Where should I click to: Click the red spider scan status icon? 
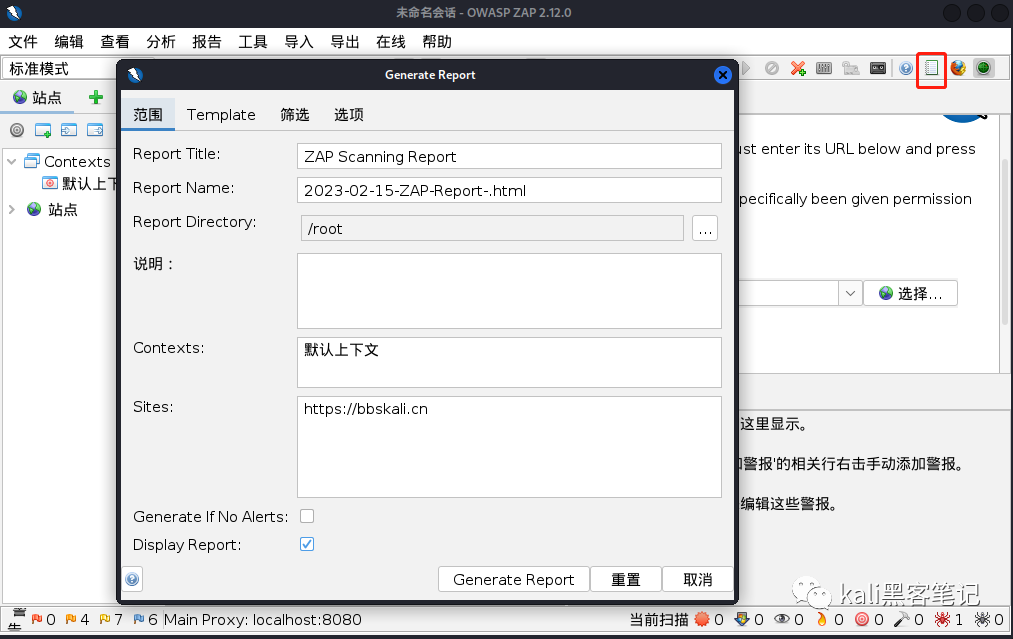(942, 619)
